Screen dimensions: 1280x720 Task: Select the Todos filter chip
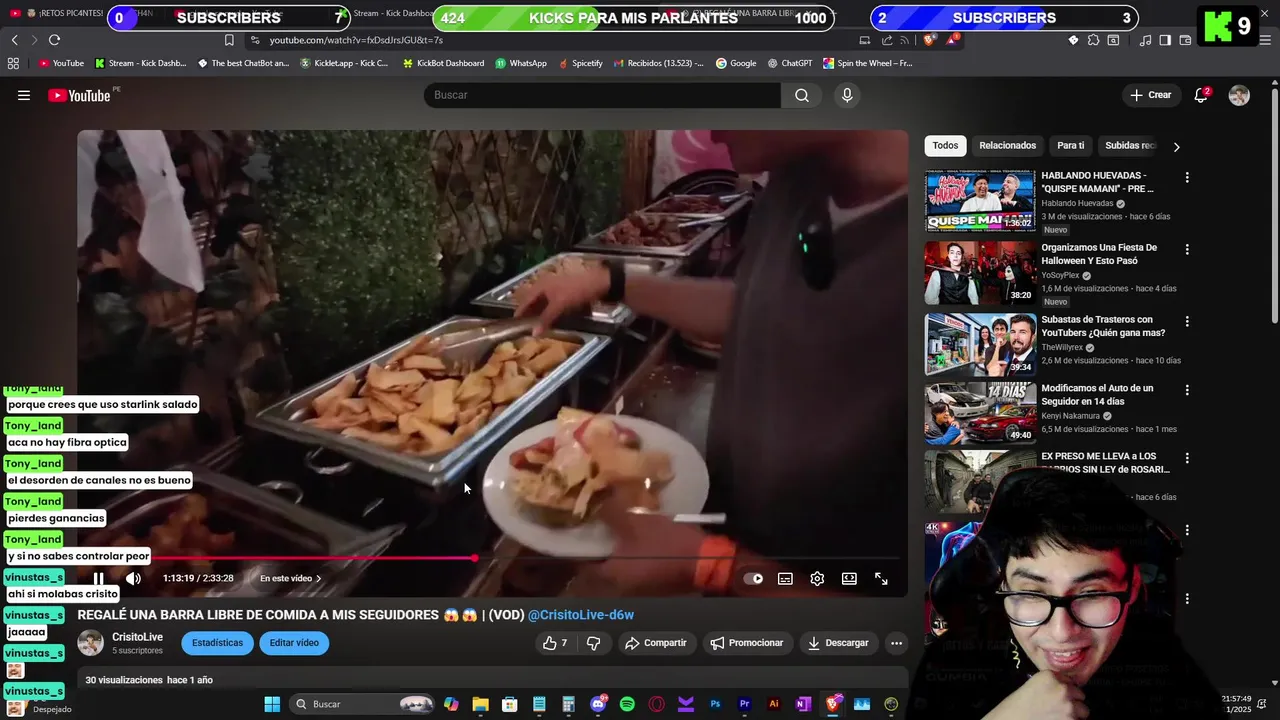(945, 146)
